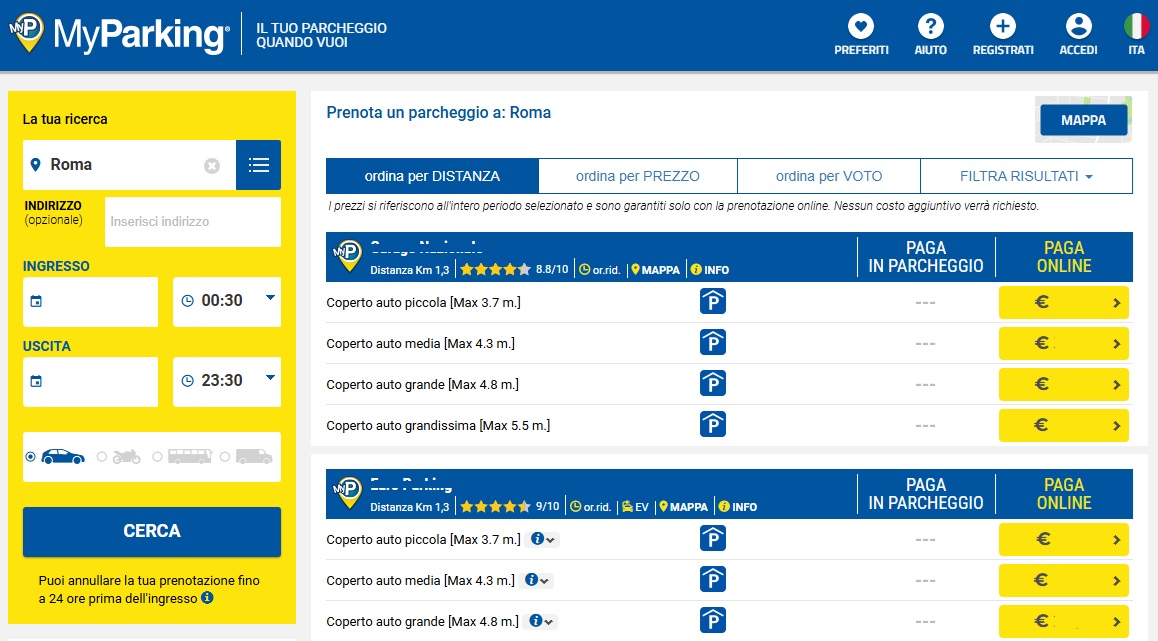1158x641 pixels.
Task: Open INFO of the 8.8/10 parking
Action: point(710,270)
